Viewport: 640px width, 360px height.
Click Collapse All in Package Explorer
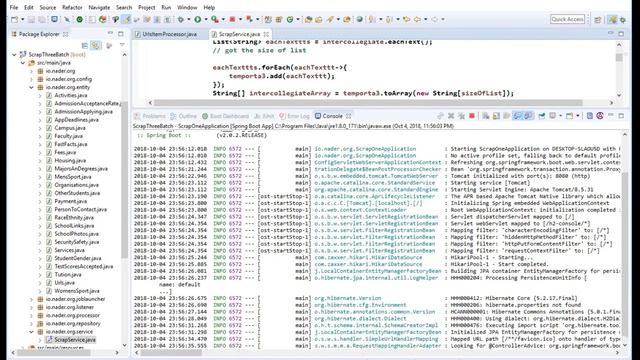click(x=84, y=45)
